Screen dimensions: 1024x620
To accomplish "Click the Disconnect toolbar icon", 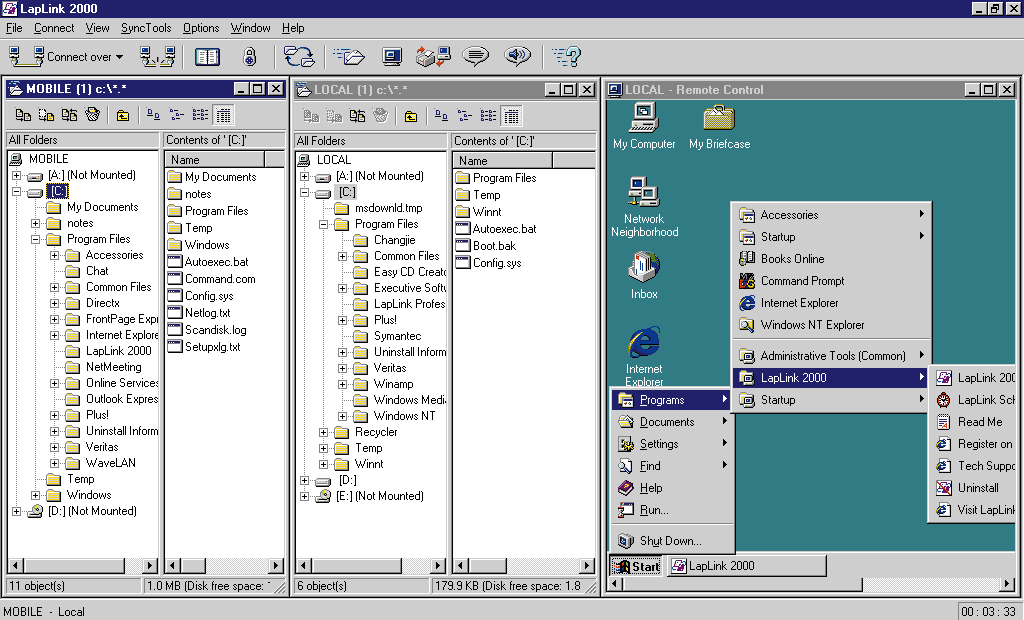I will coord(157,57).
